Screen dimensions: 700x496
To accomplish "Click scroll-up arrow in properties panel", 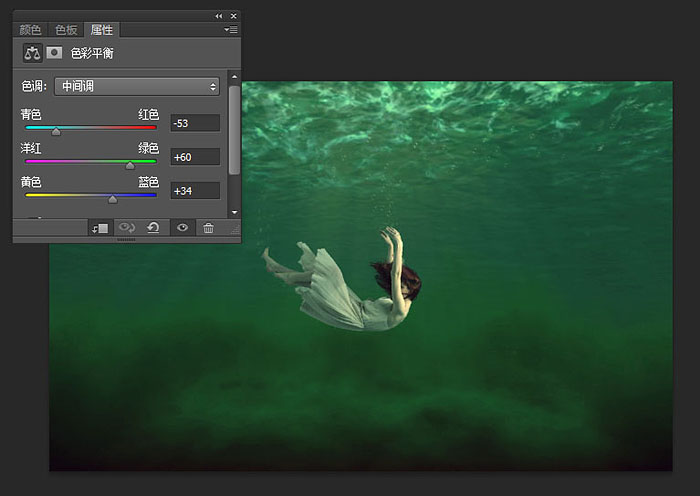I will (234, 77).
